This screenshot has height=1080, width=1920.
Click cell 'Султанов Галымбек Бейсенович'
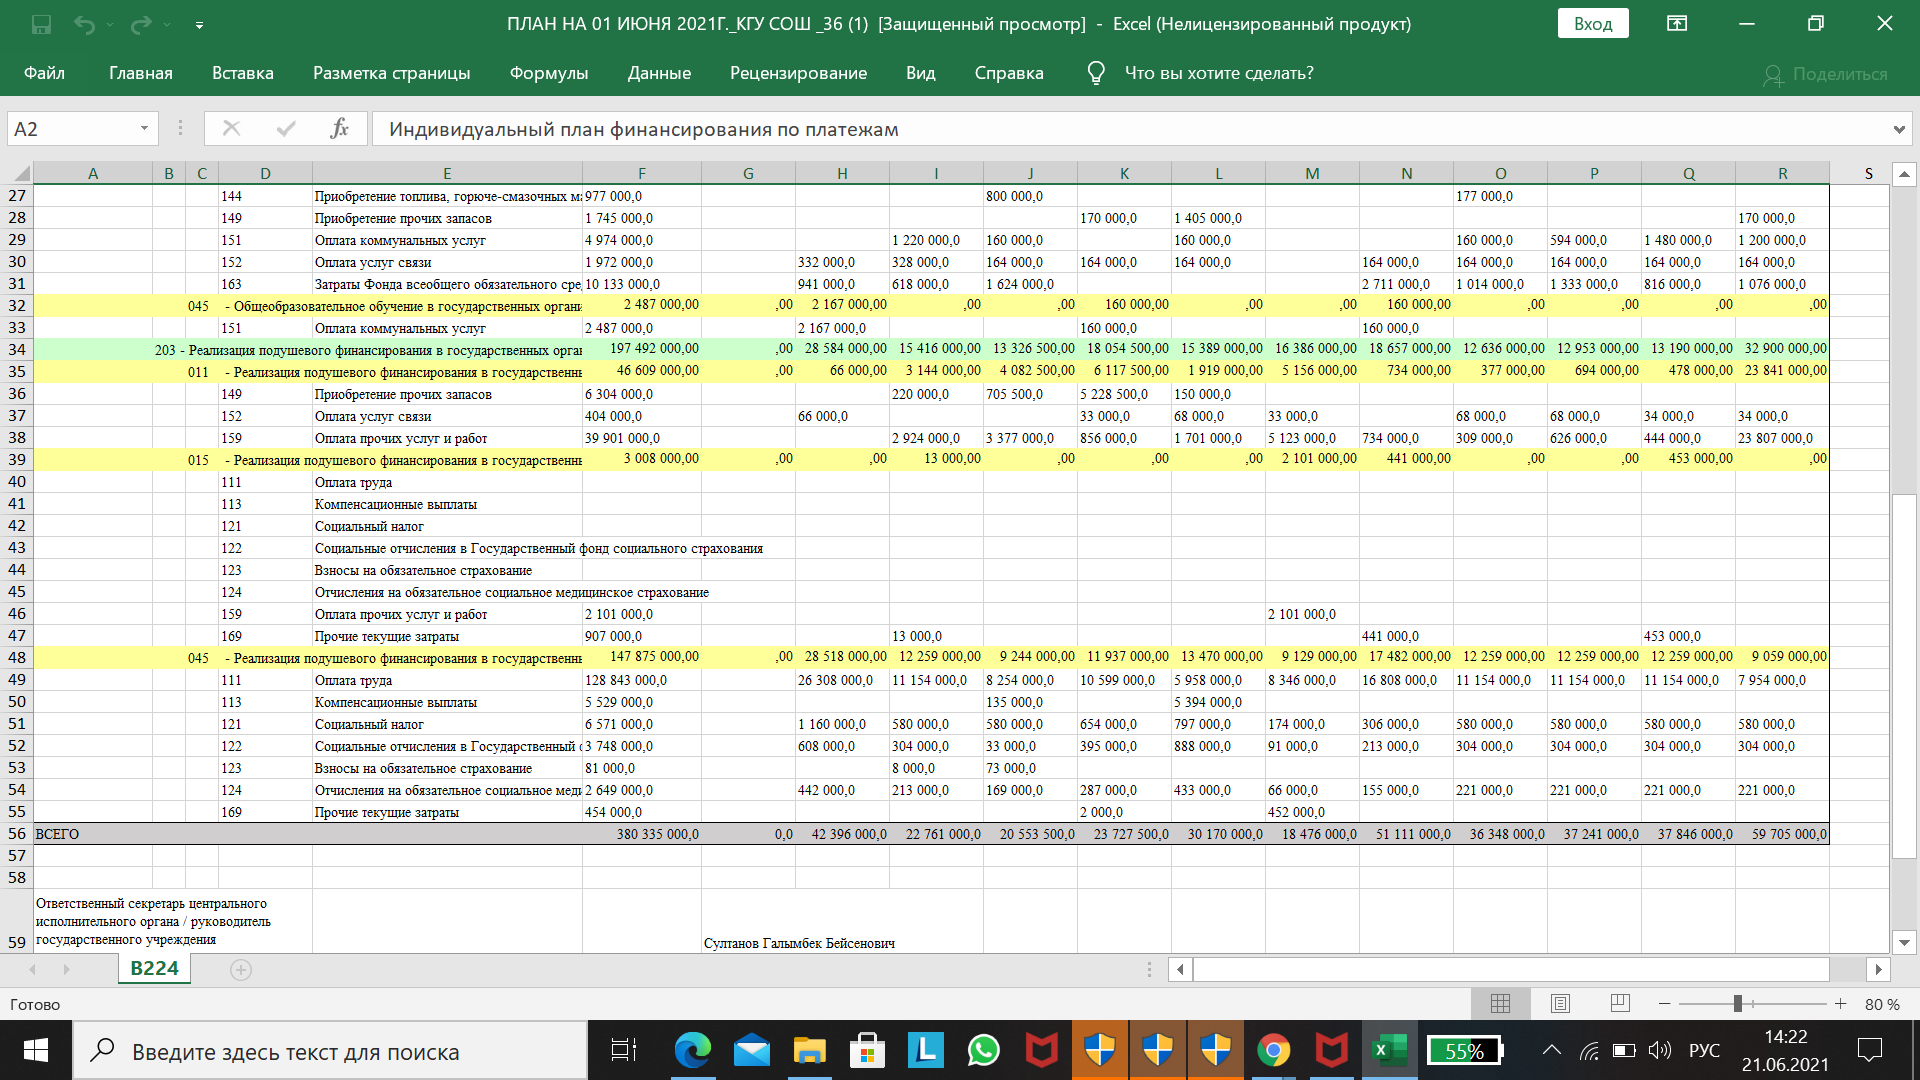(799, 943)
